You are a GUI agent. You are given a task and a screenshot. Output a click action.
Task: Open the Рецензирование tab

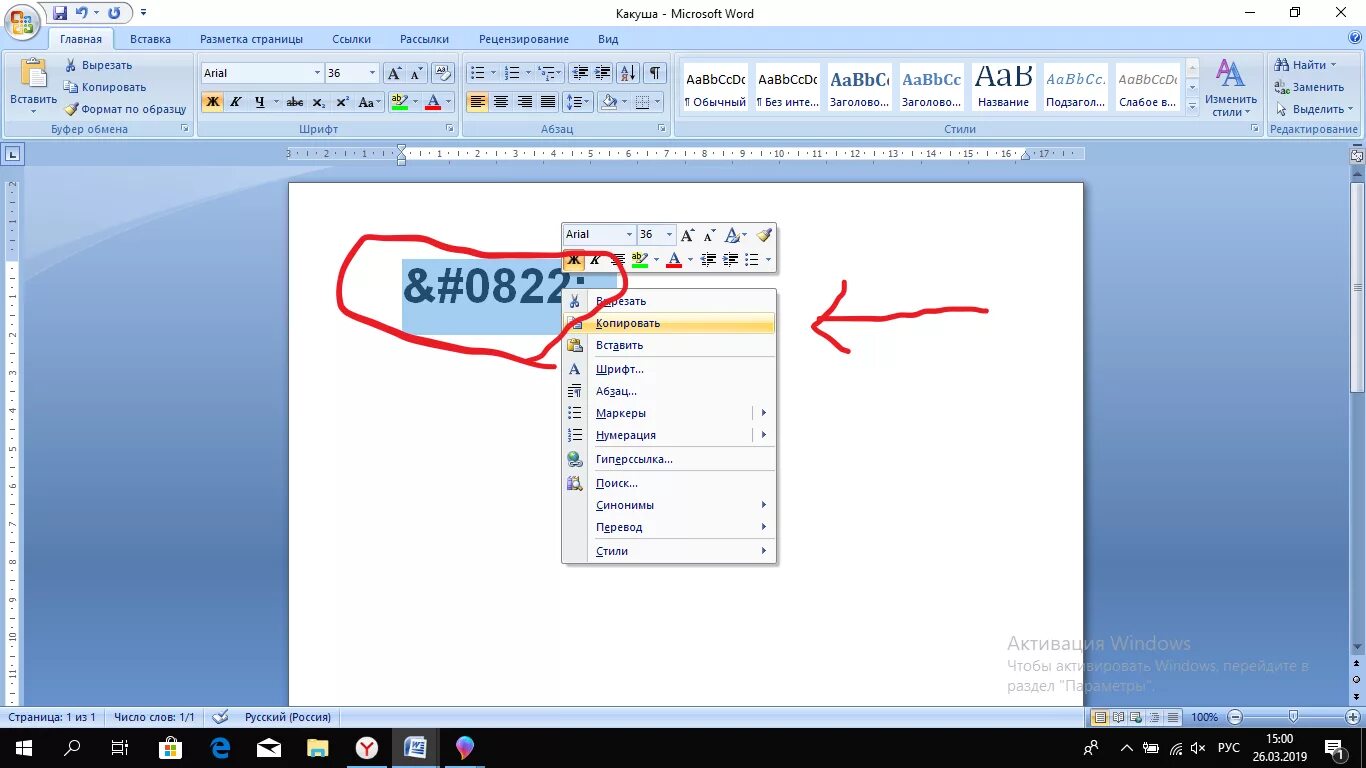(524, 39)
